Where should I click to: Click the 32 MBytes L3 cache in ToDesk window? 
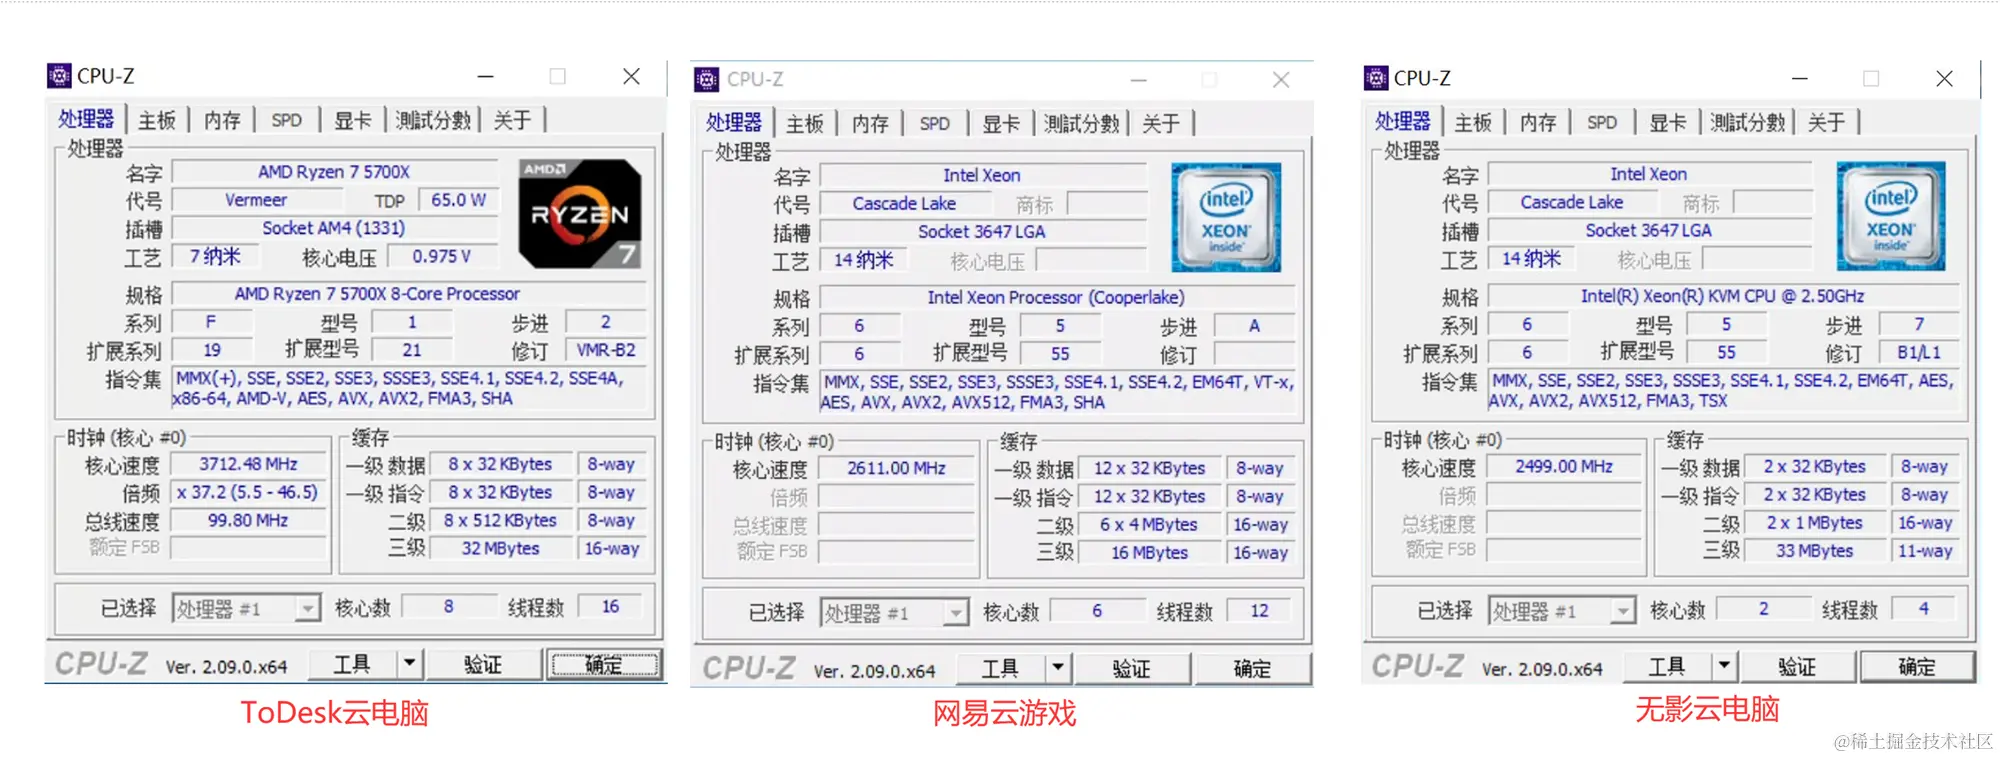point(500,548)
